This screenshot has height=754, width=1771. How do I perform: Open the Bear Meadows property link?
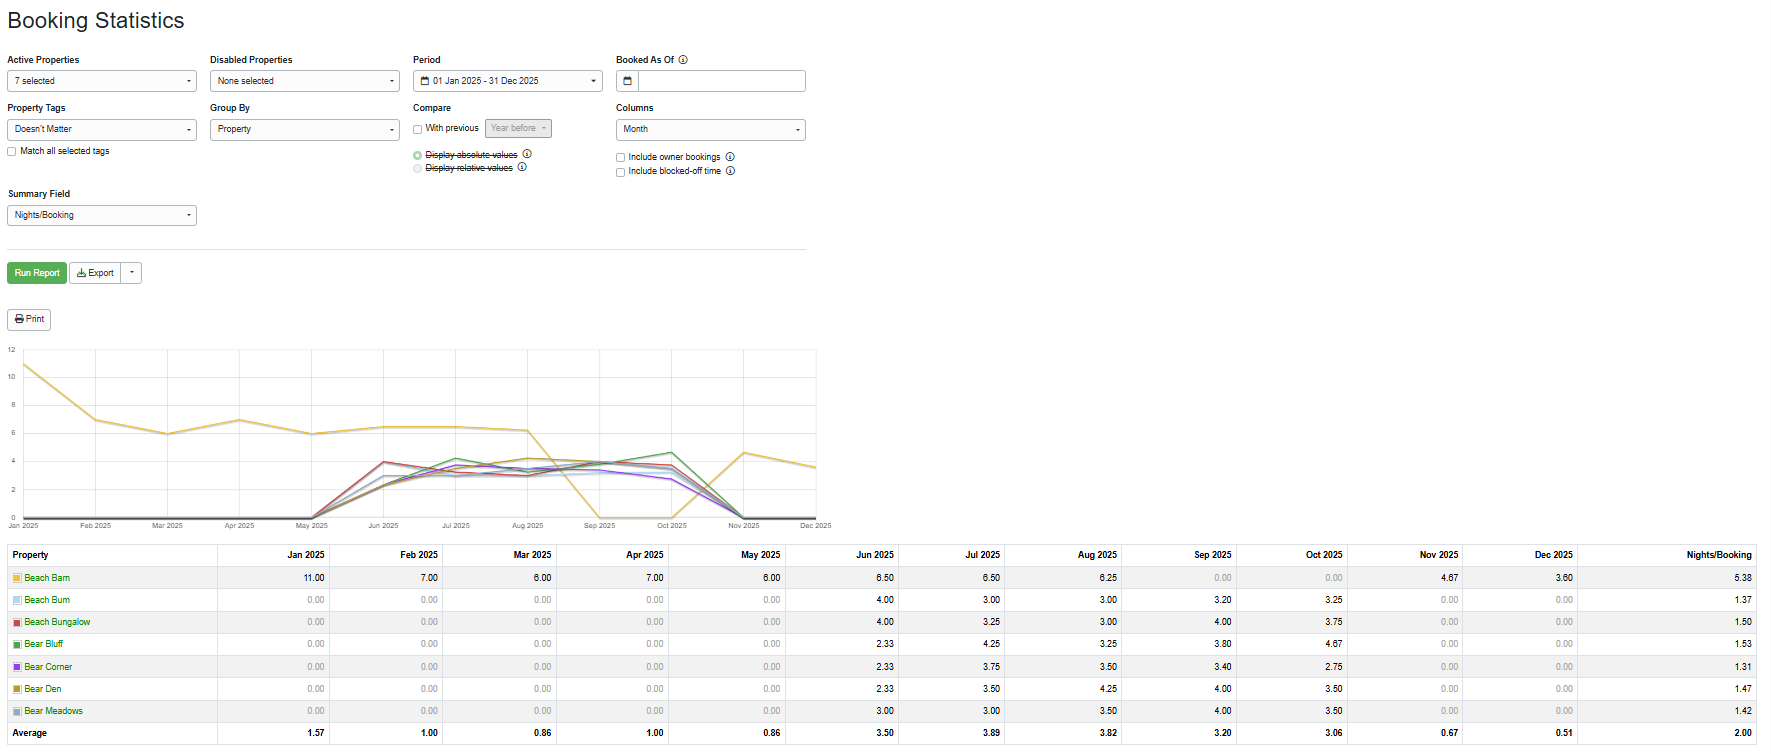pos(54,711)
